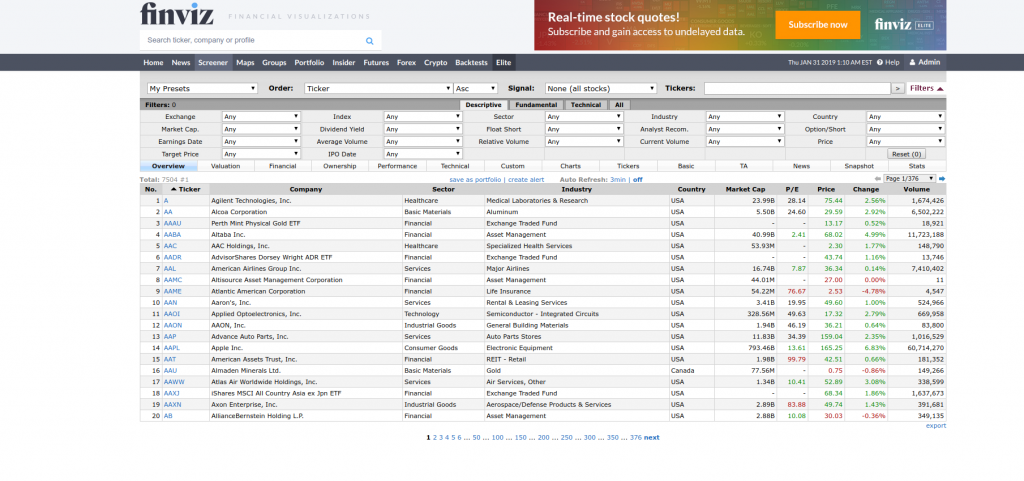This screenshot has width=1024, height=481.
Task: Open Elite in the navigation bar
Action: click(x=504, y=63)
